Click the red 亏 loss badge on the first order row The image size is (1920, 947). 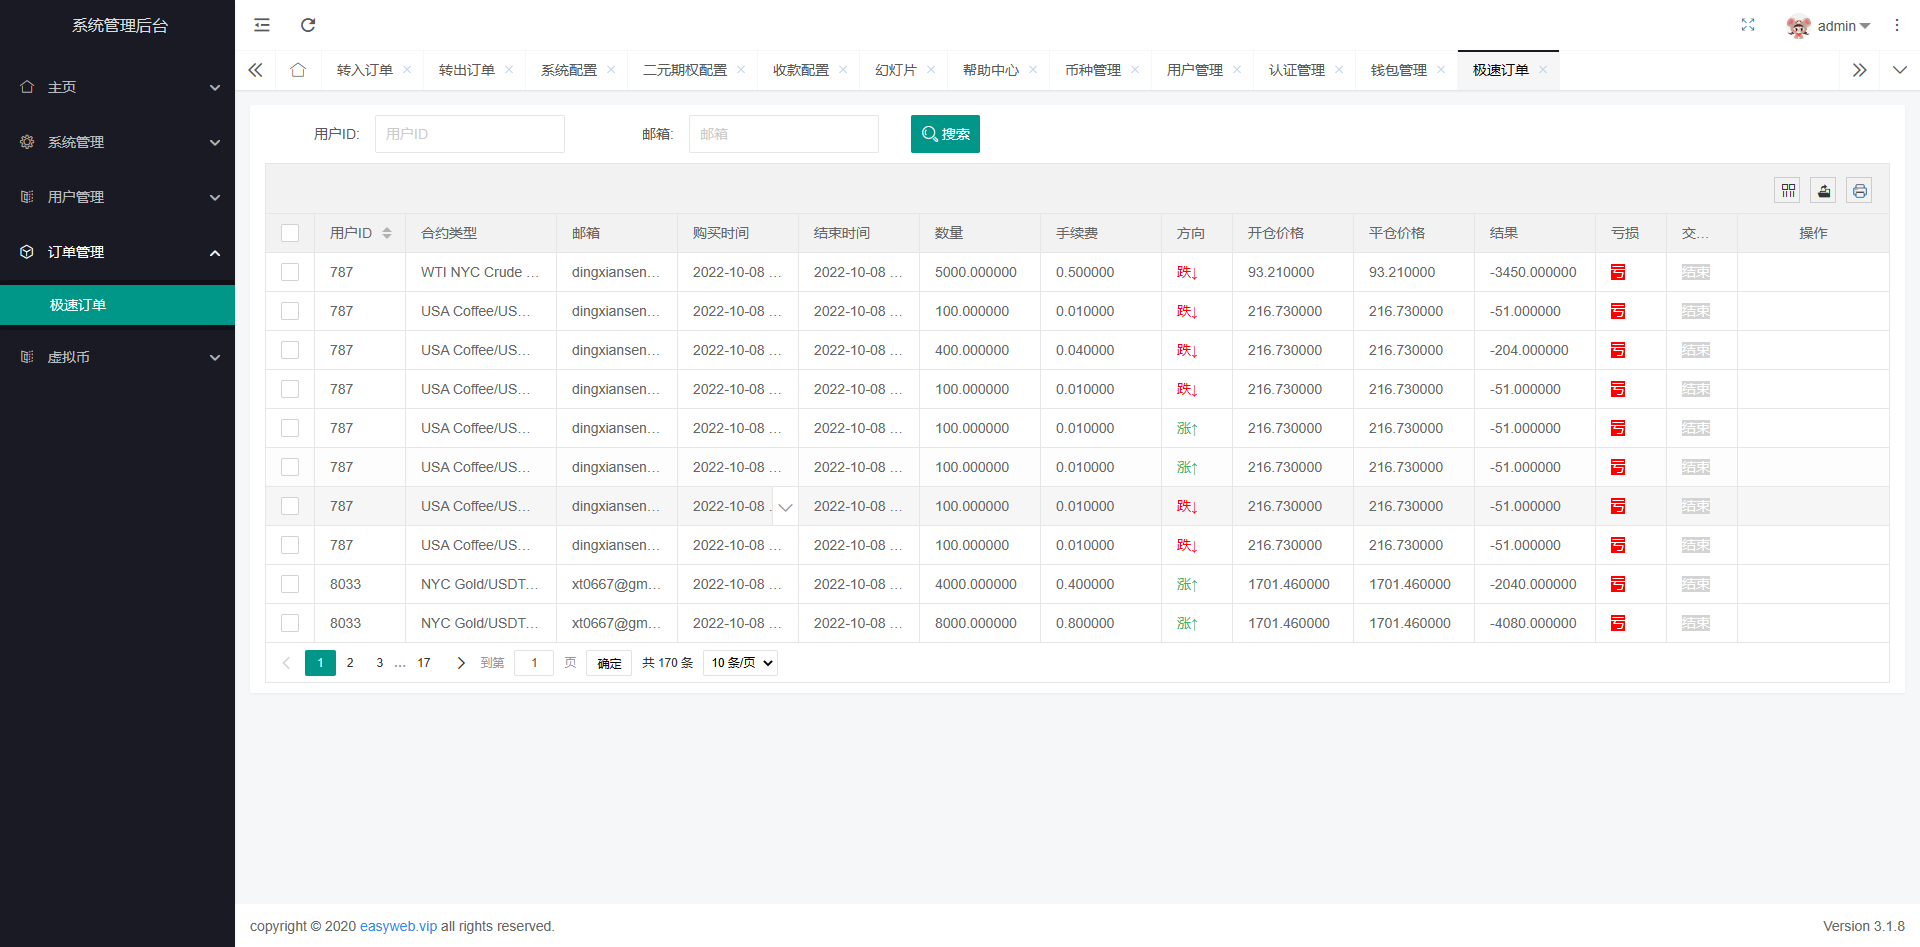pyautogui.click(x=1617, y=271)
